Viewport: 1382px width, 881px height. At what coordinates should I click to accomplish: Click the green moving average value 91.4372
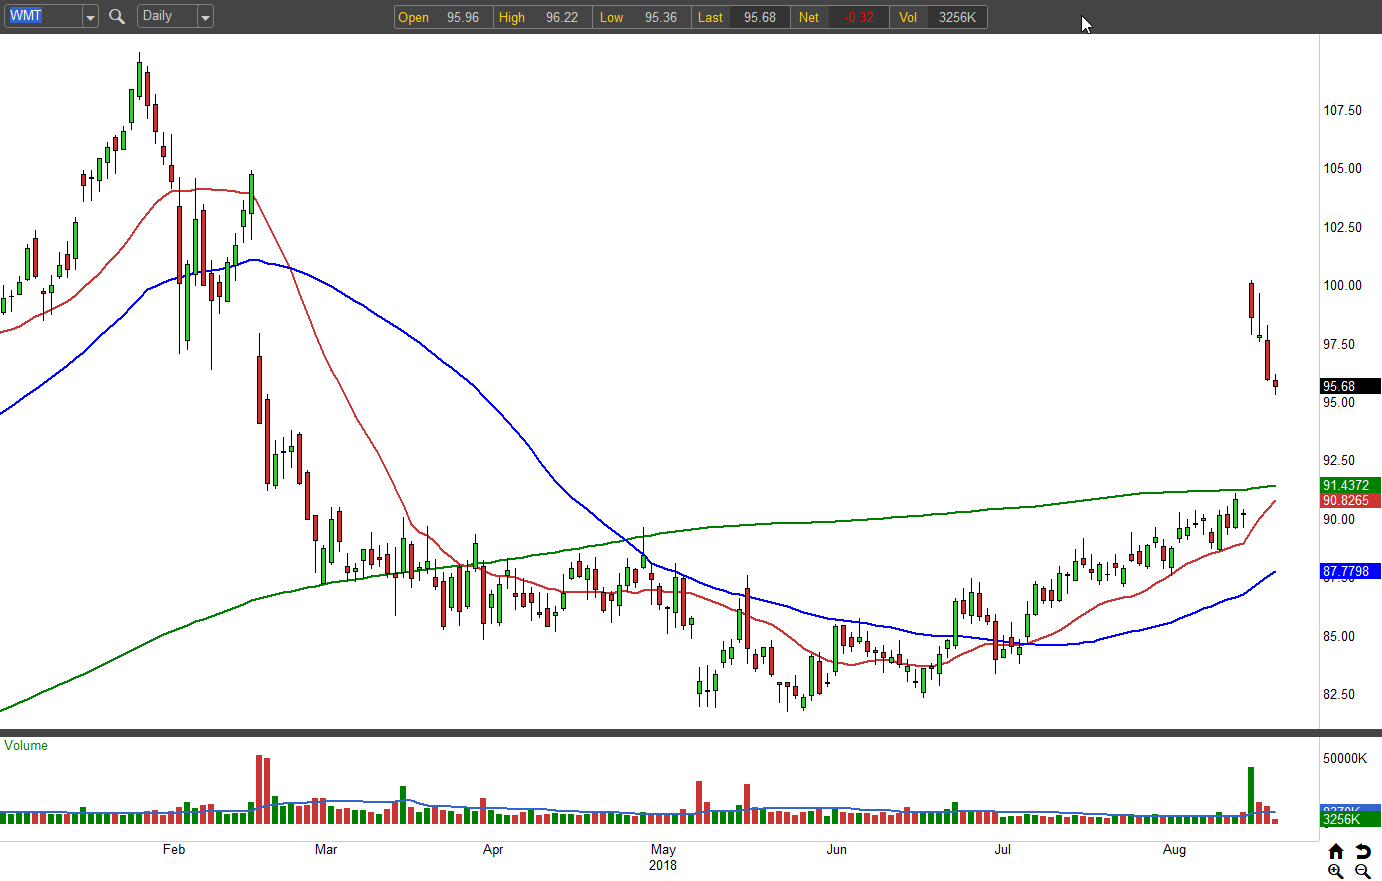(x=1350, y=485)
